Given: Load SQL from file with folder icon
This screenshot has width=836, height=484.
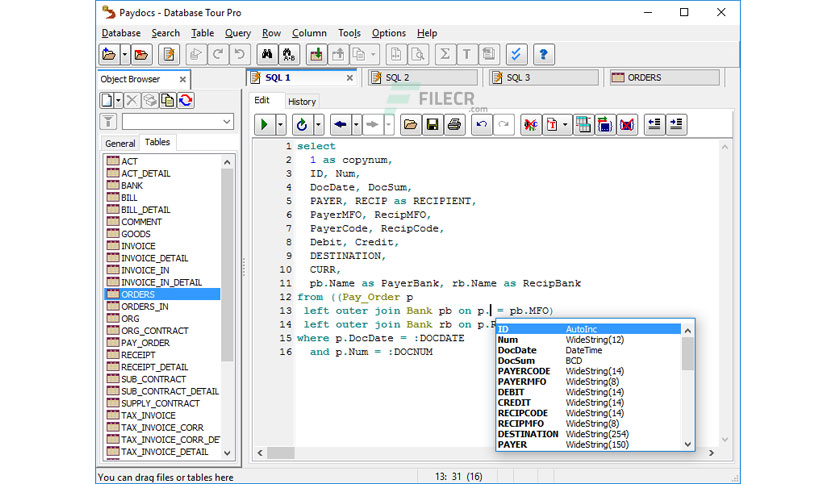Looking at the screenshot, I should [x=410, y=125].
